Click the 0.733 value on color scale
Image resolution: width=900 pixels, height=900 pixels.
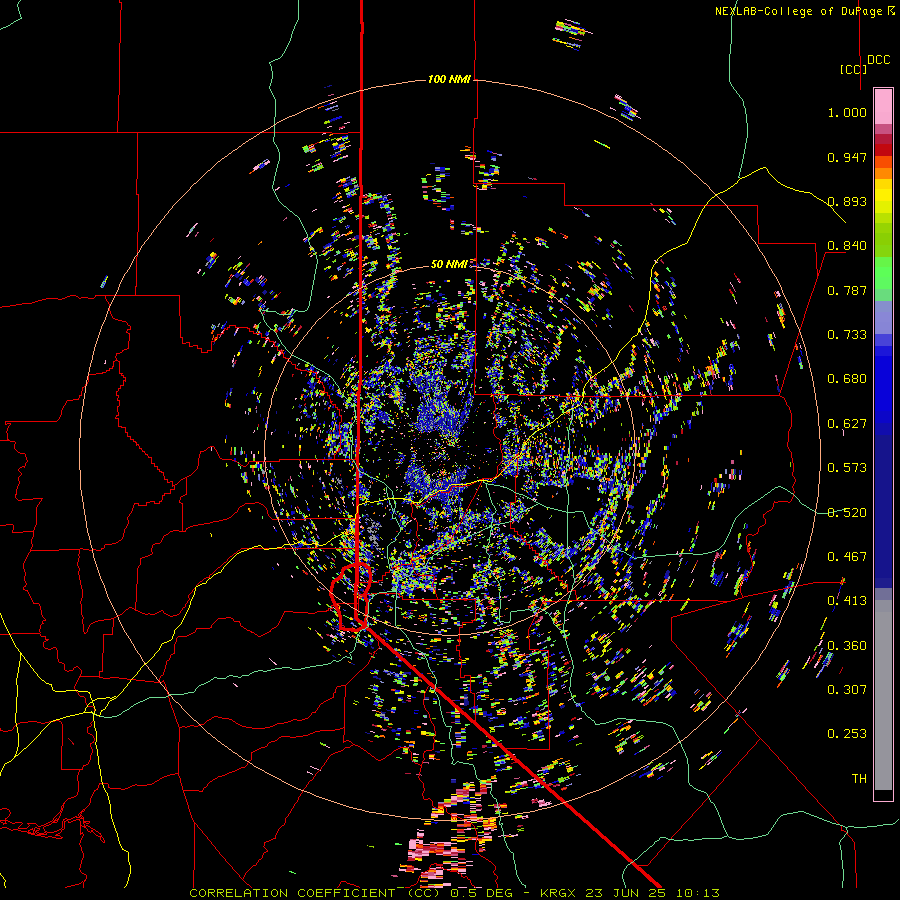[847, 335]
